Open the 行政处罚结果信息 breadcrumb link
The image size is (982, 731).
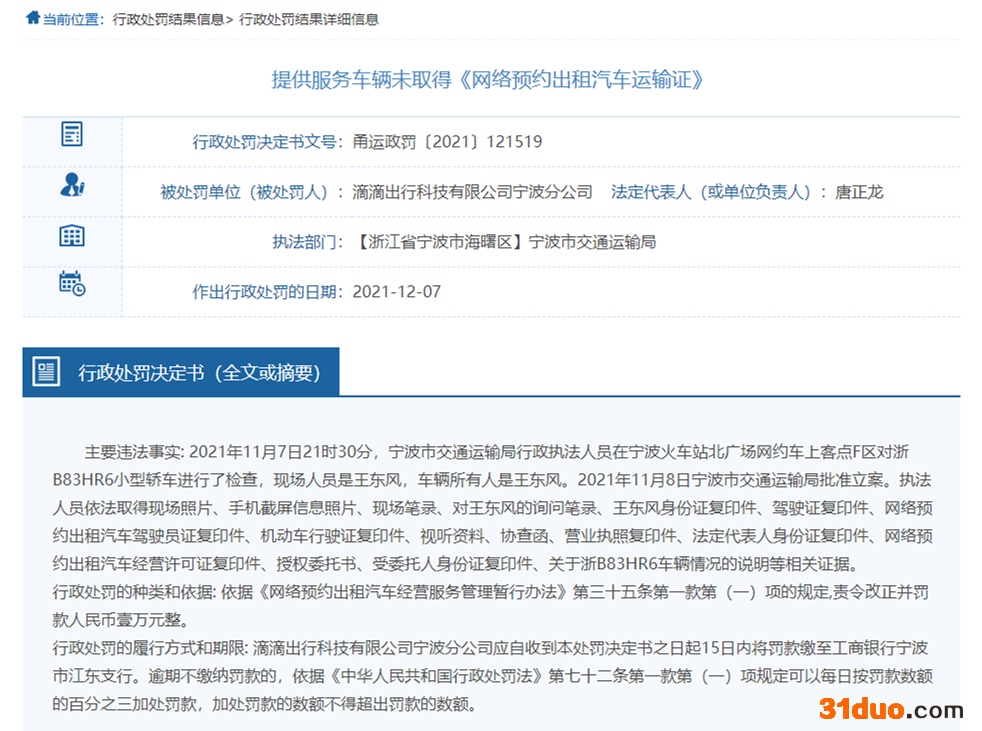tap(168, 19)
